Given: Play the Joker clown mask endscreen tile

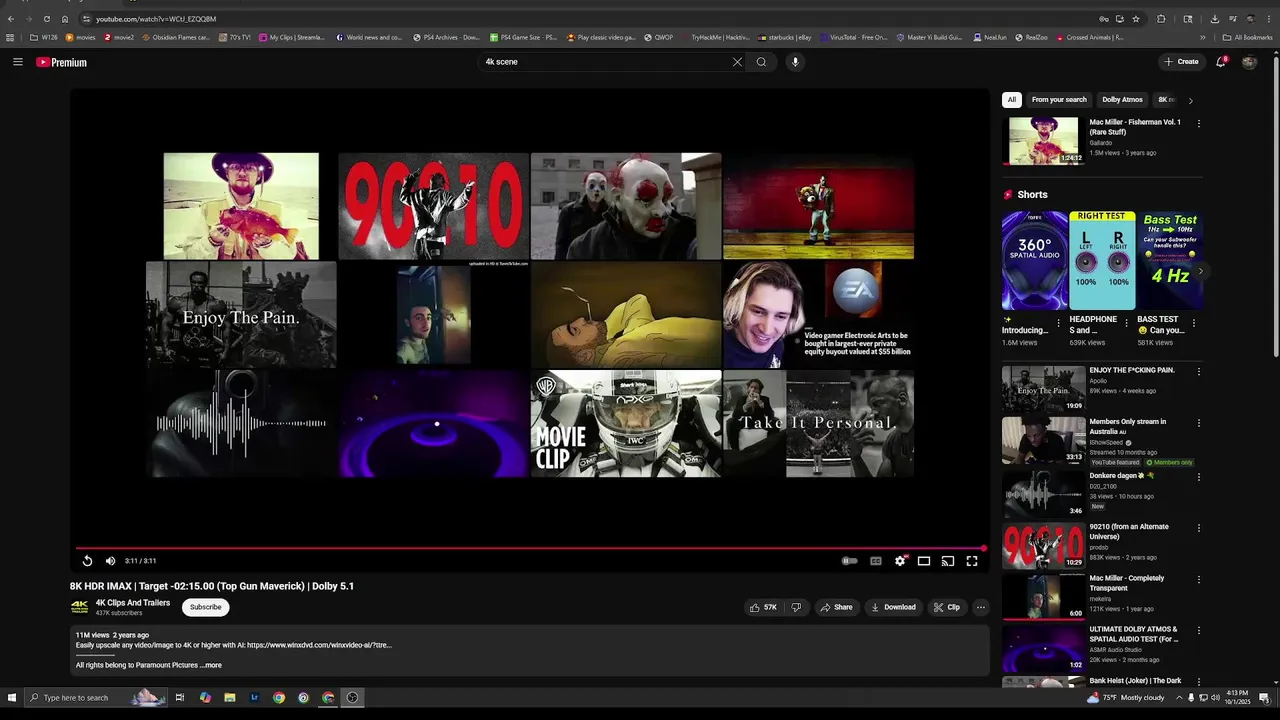Looking at the screenshot, I should 626,206.
